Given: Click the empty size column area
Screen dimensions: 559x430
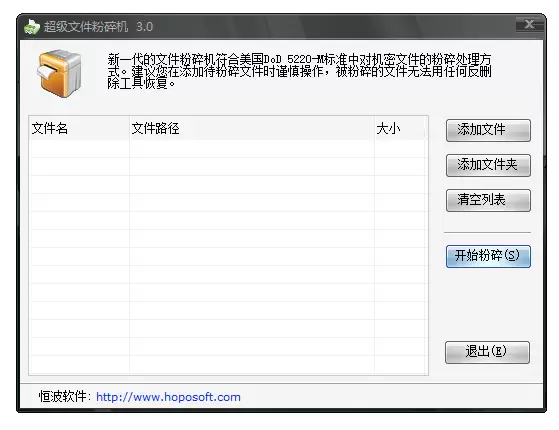Looking at the screenshot, I should pyautogui.click(x=400, y=256).
